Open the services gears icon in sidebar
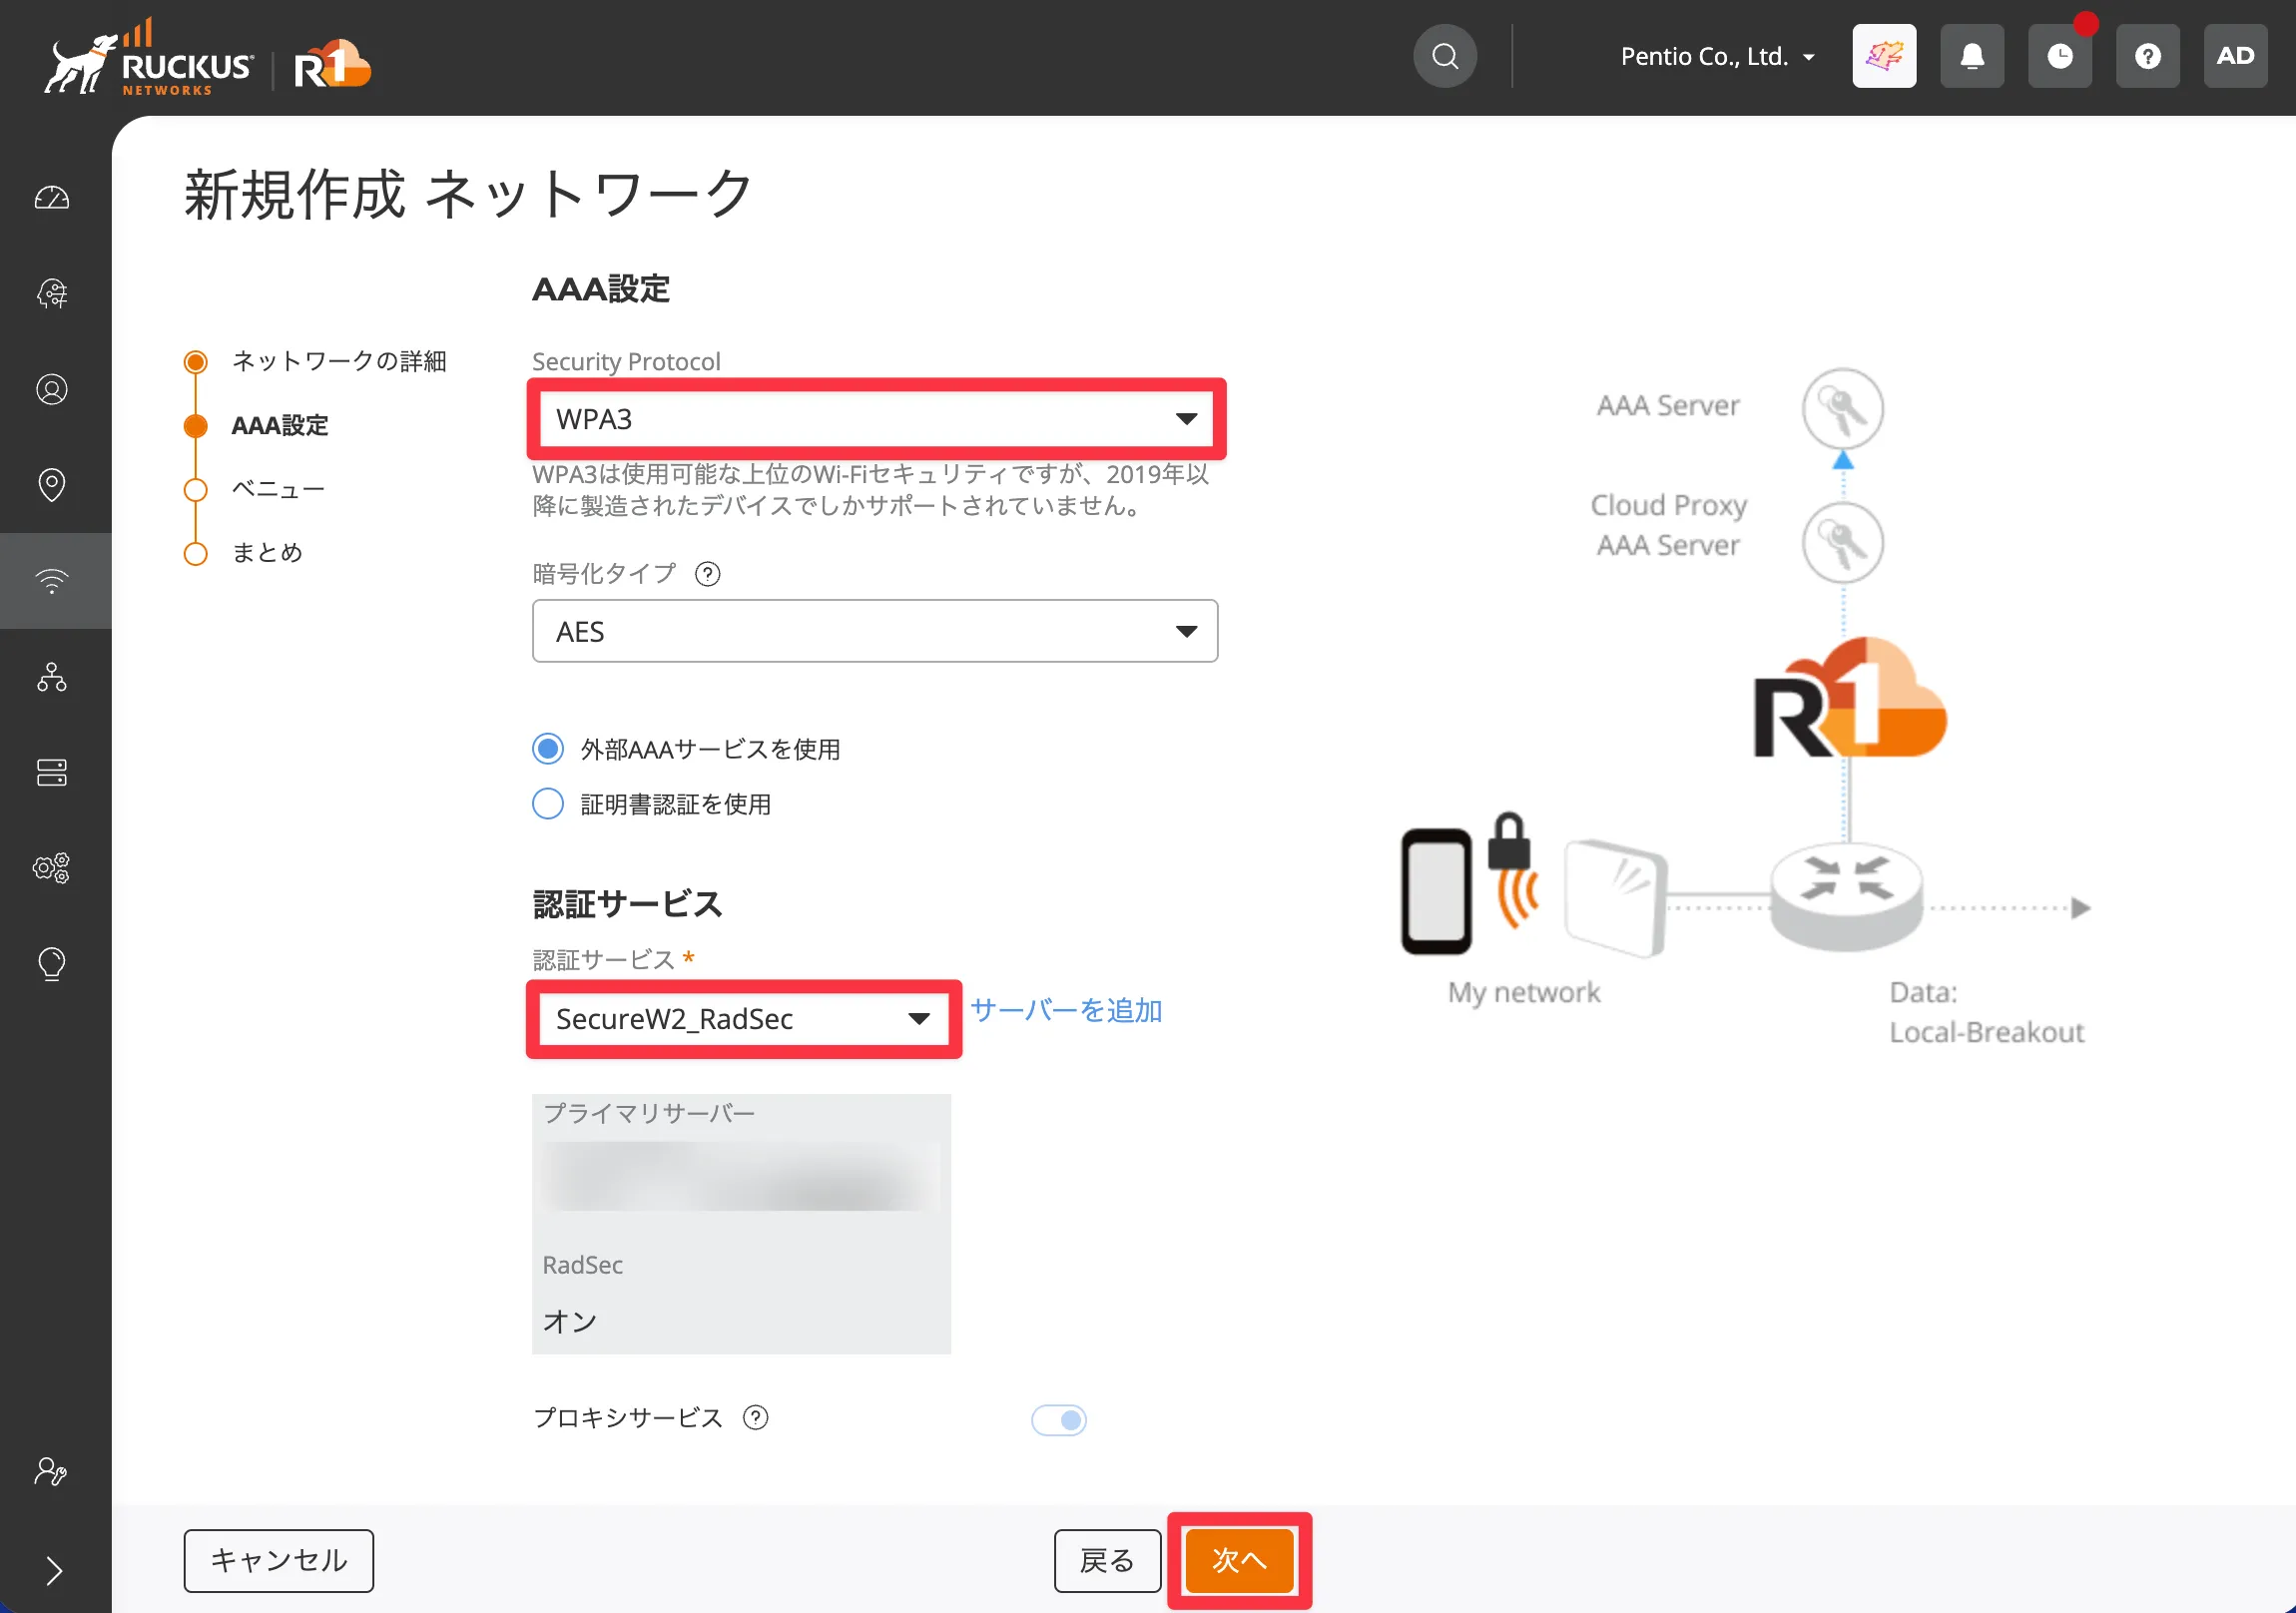The height and width of the screenshot is (1613, 2296). click(52, 867)
